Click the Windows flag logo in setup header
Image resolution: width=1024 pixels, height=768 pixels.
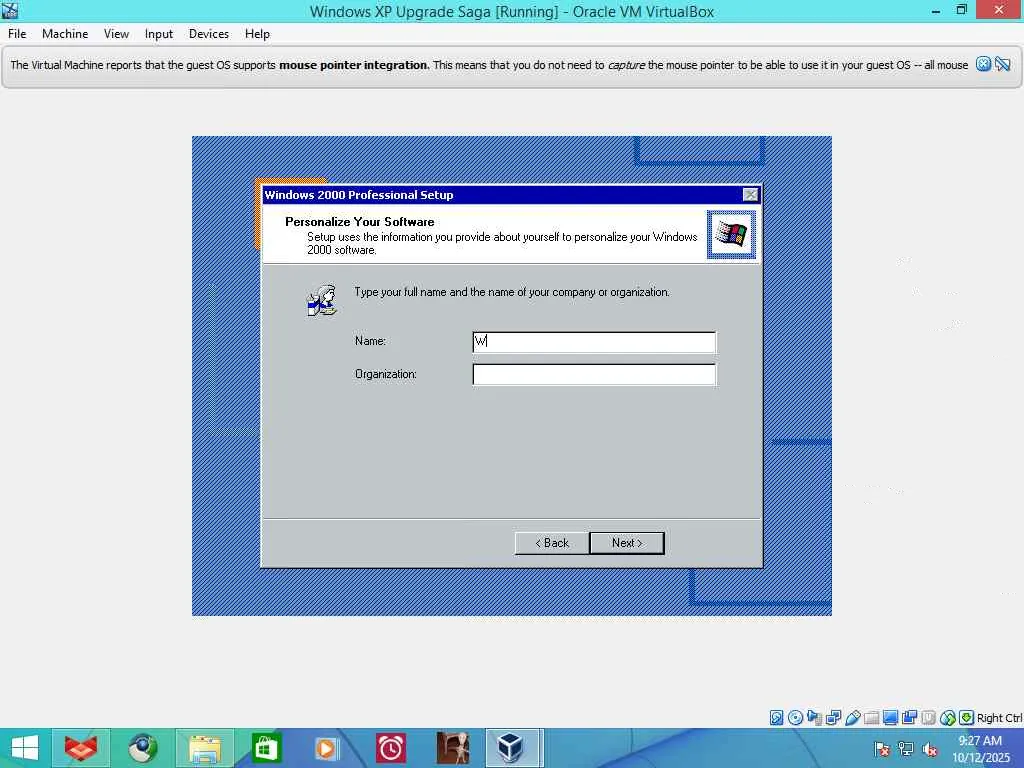click(731, 234)
